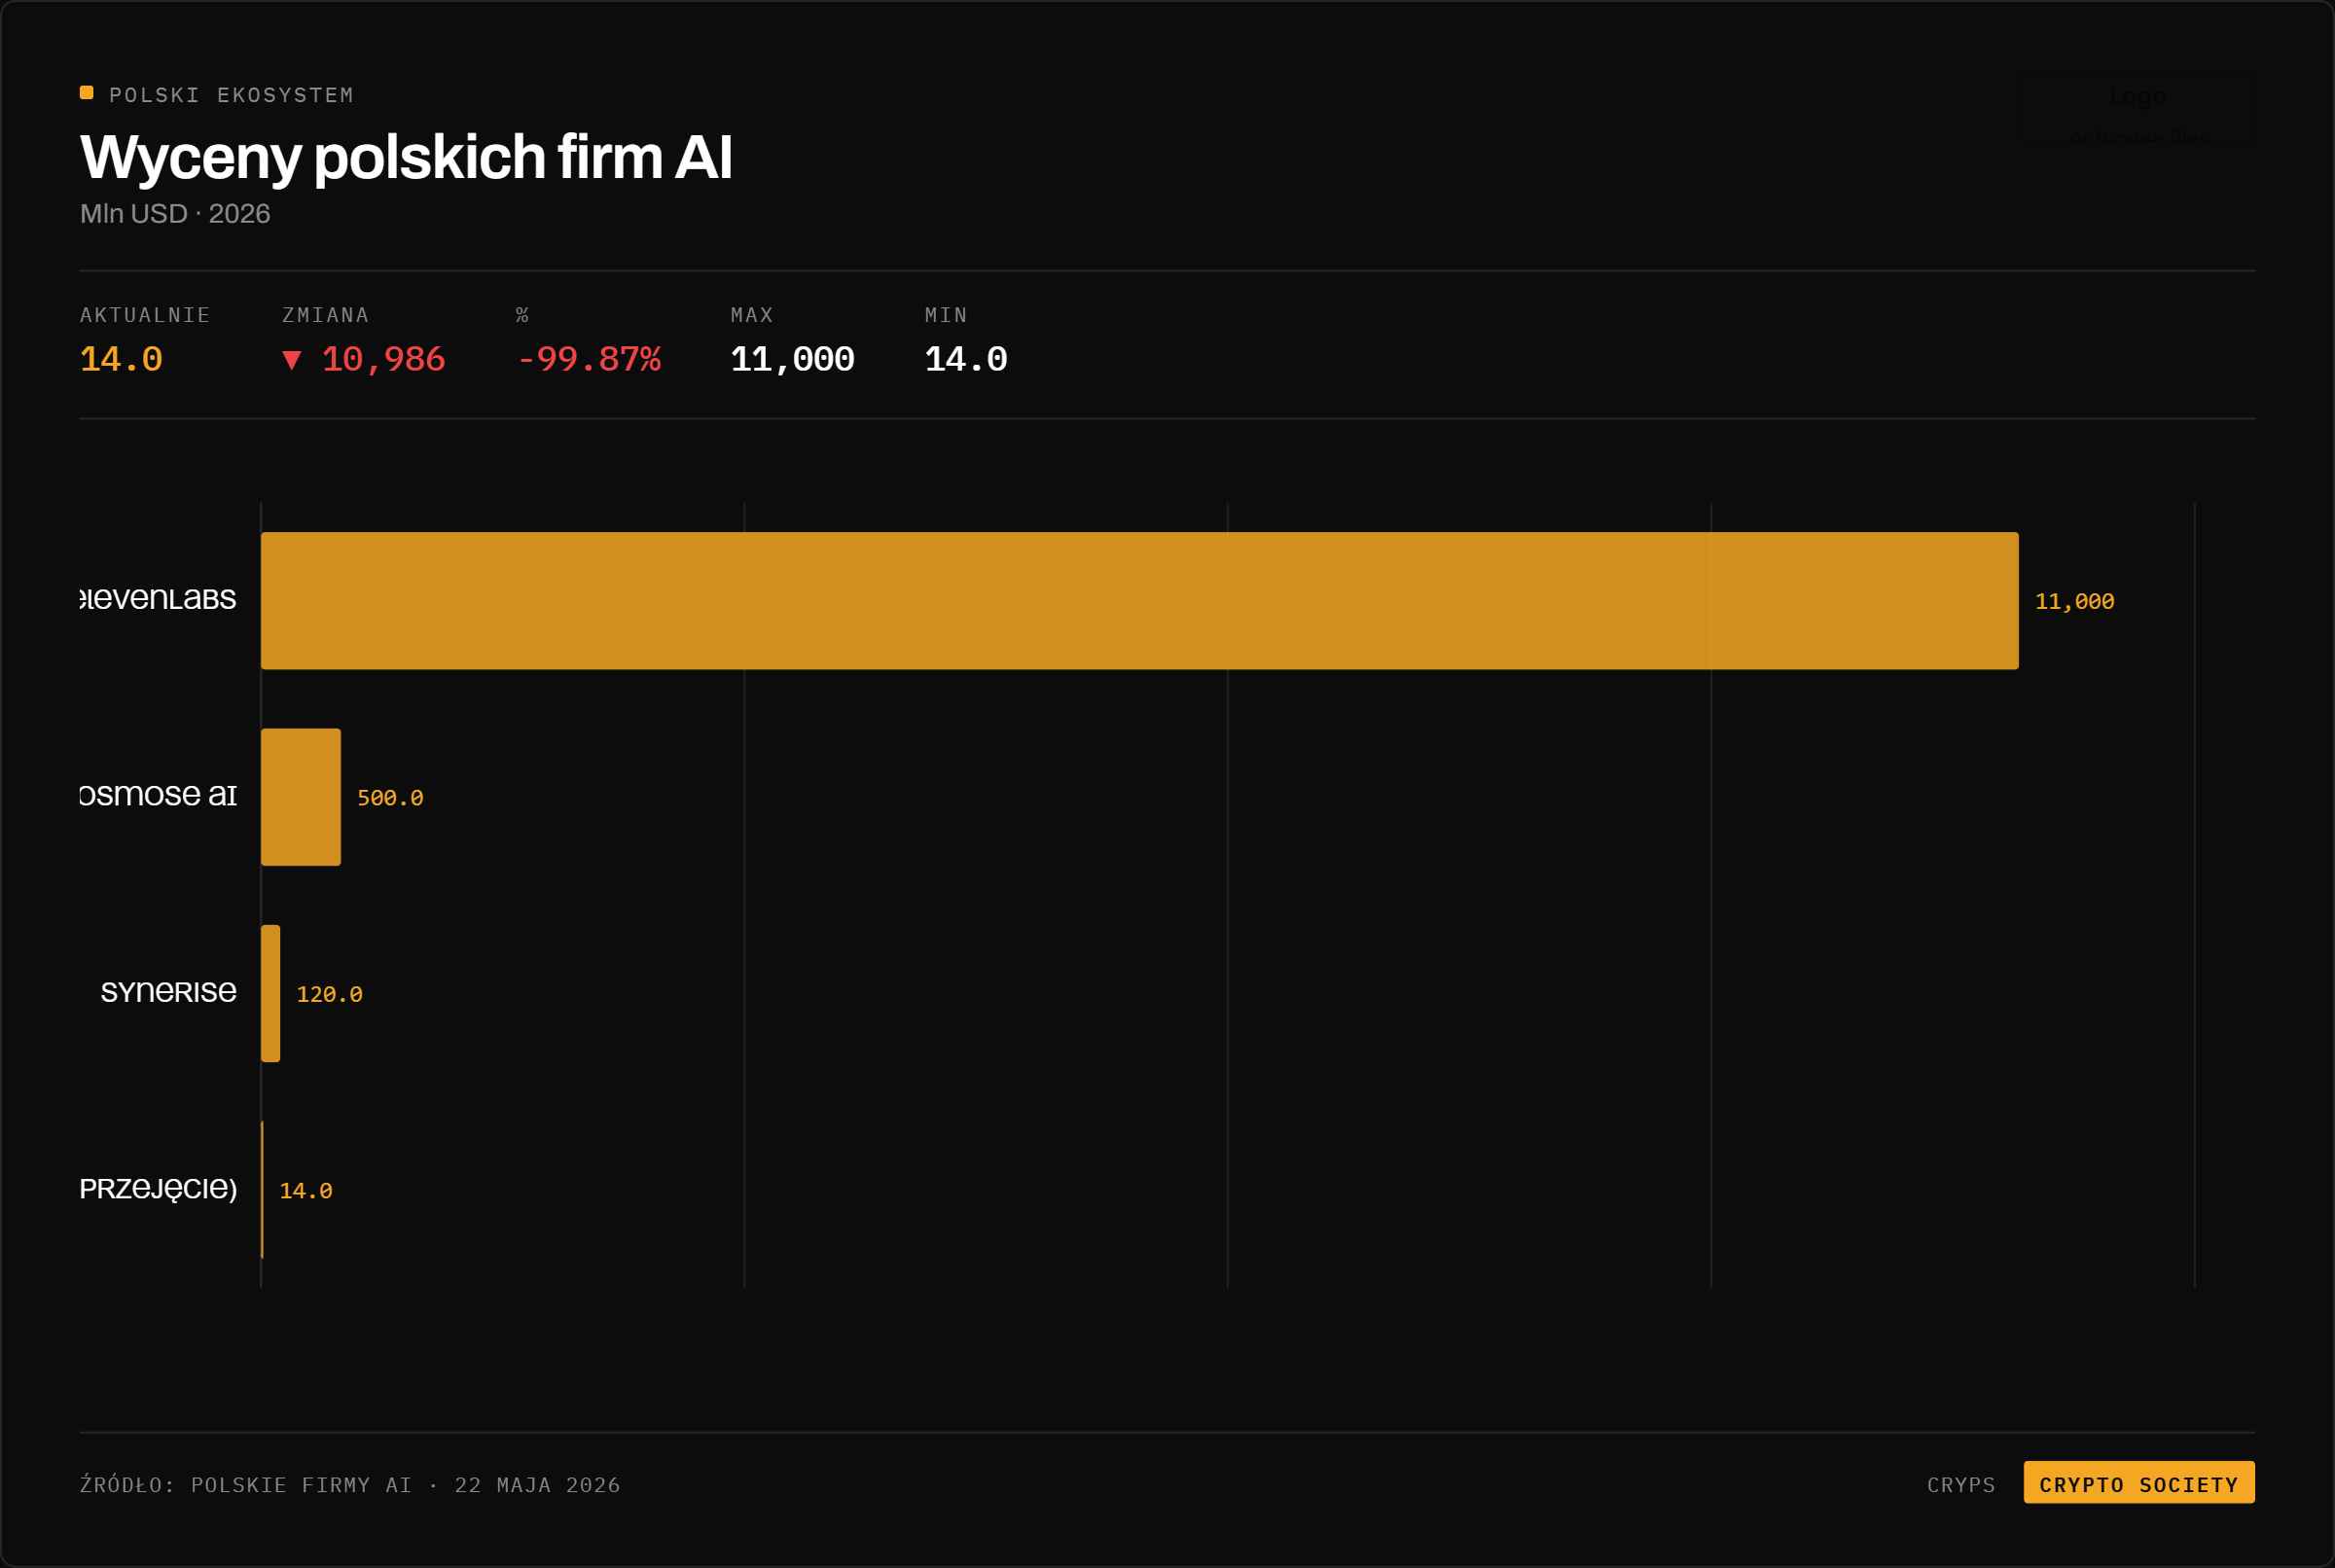Select the ElevenLabs company label
The image size is (2335, 1568).
point(158,598)
